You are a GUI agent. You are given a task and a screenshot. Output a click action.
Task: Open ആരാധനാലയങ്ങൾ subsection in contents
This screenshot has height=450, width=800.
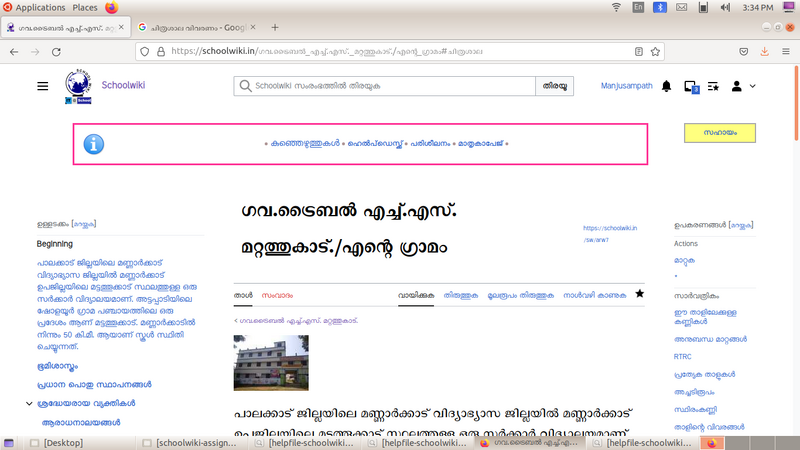(x=81, y=422)
